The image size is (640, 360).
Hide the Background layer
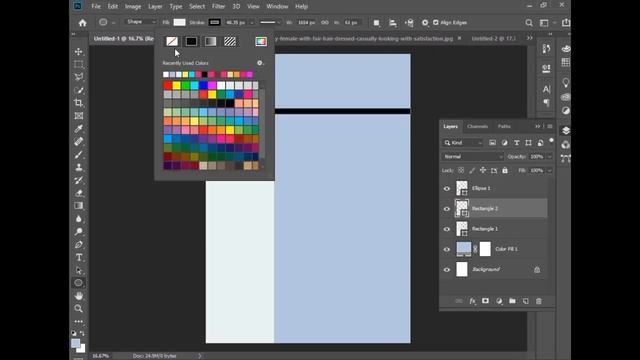(x=447, y=270)
